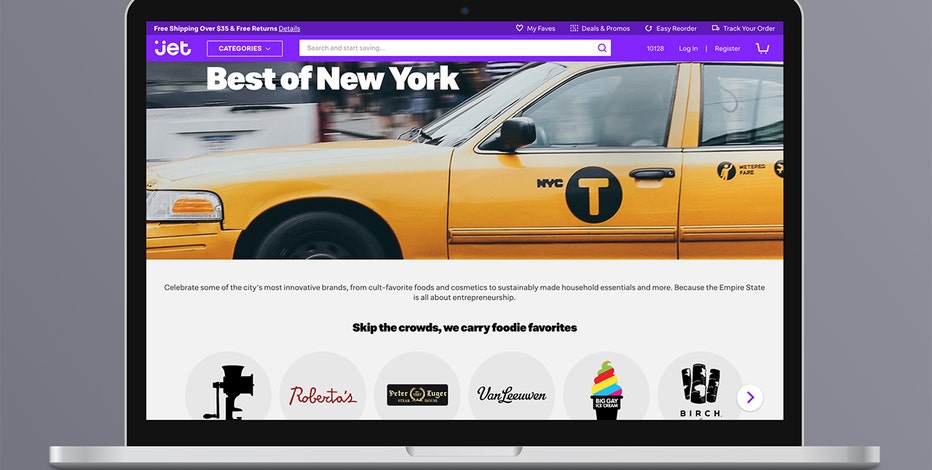
Task: Select the Roberta's brand logo
Action: pos(323,387)
